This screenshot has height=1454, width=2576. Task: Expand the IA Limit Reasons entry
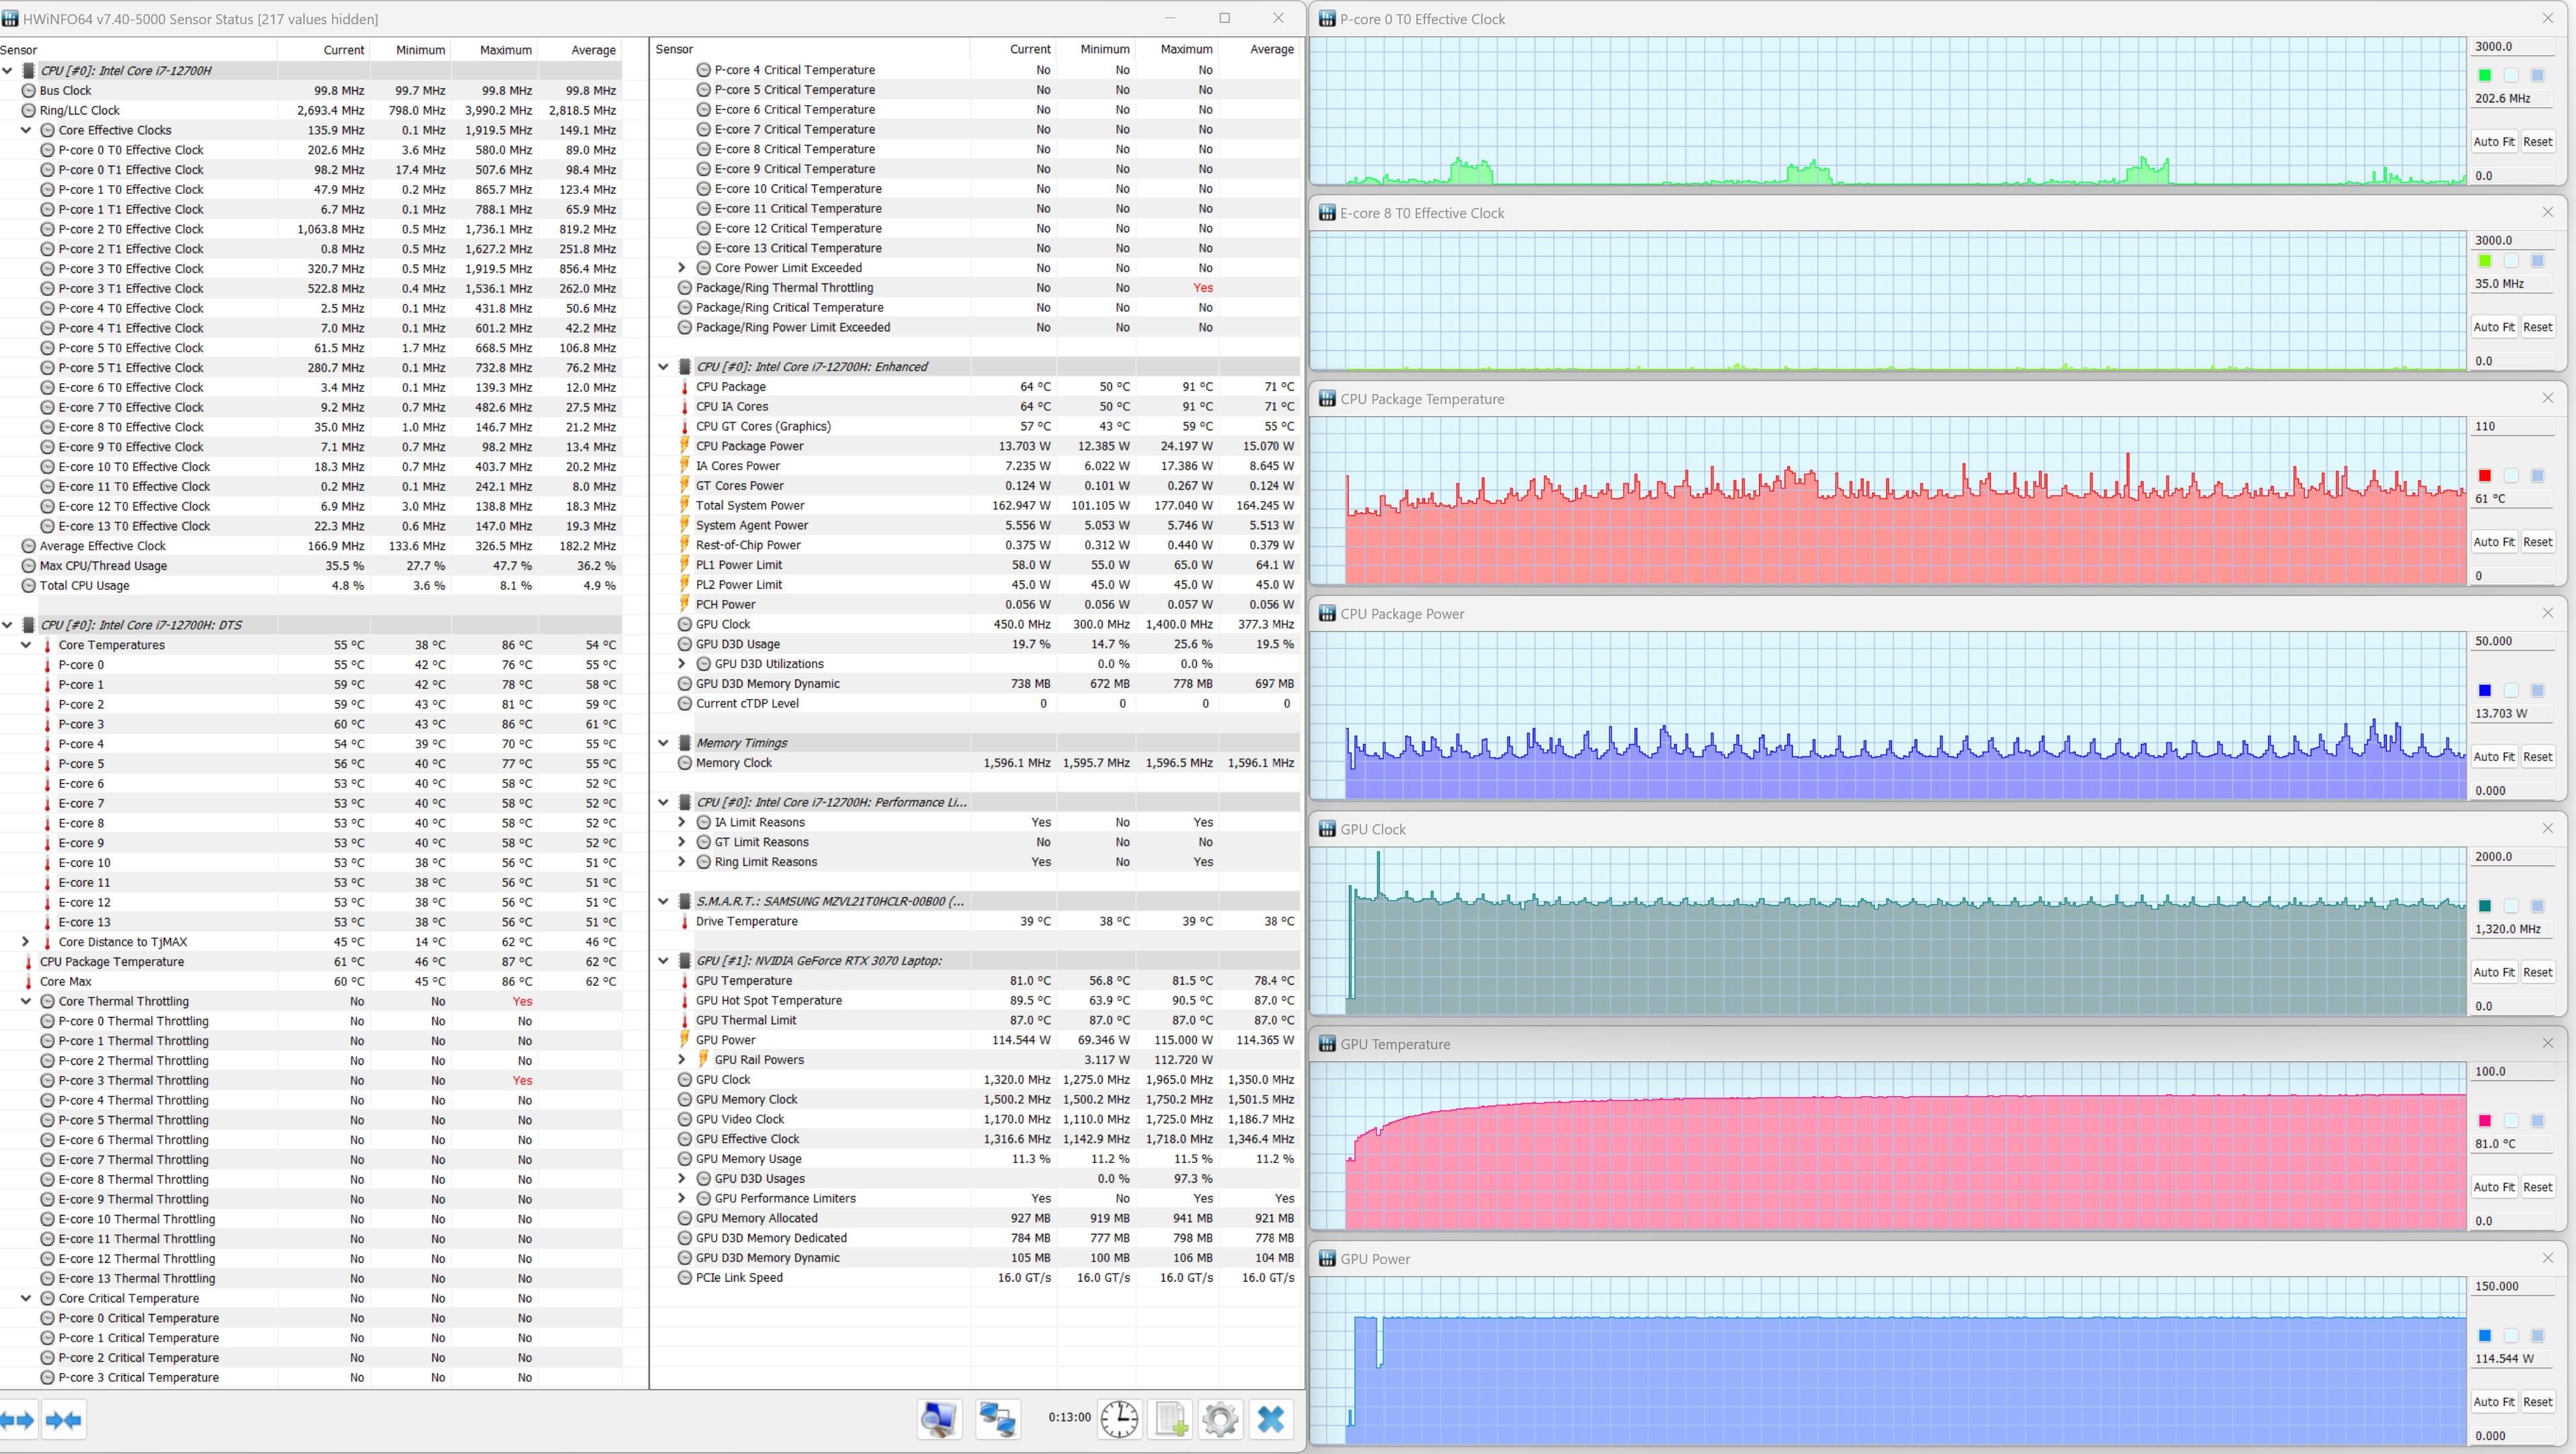pyautogui.click(x=682, y=822)
